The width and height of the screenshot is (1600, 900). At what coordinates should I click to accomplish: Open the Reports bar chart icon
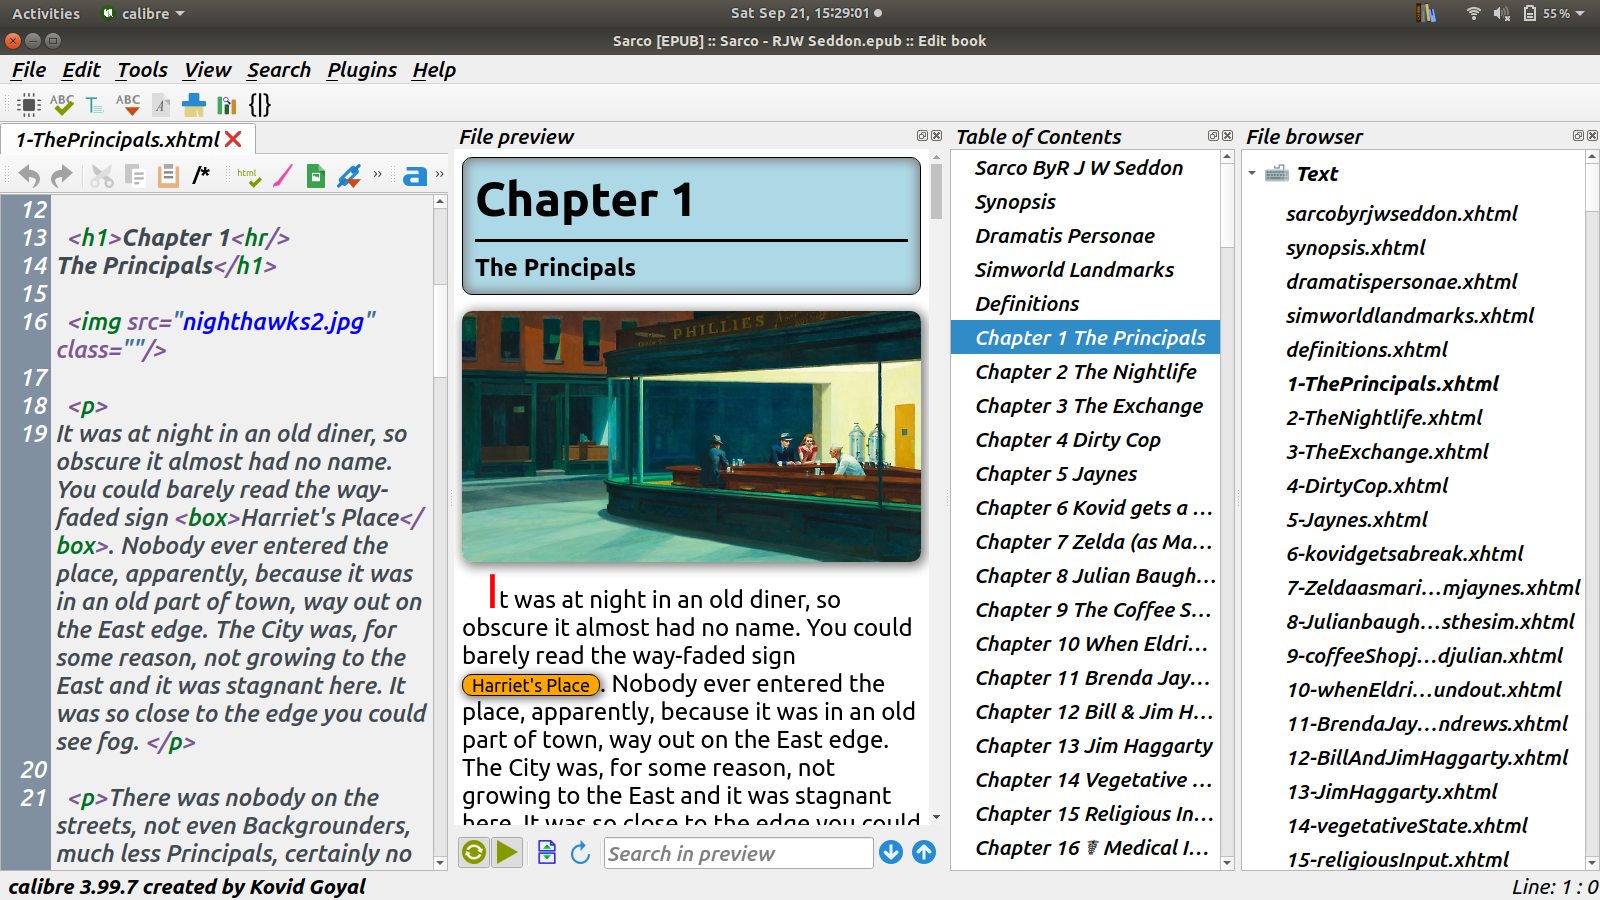[x=227, y=105]
